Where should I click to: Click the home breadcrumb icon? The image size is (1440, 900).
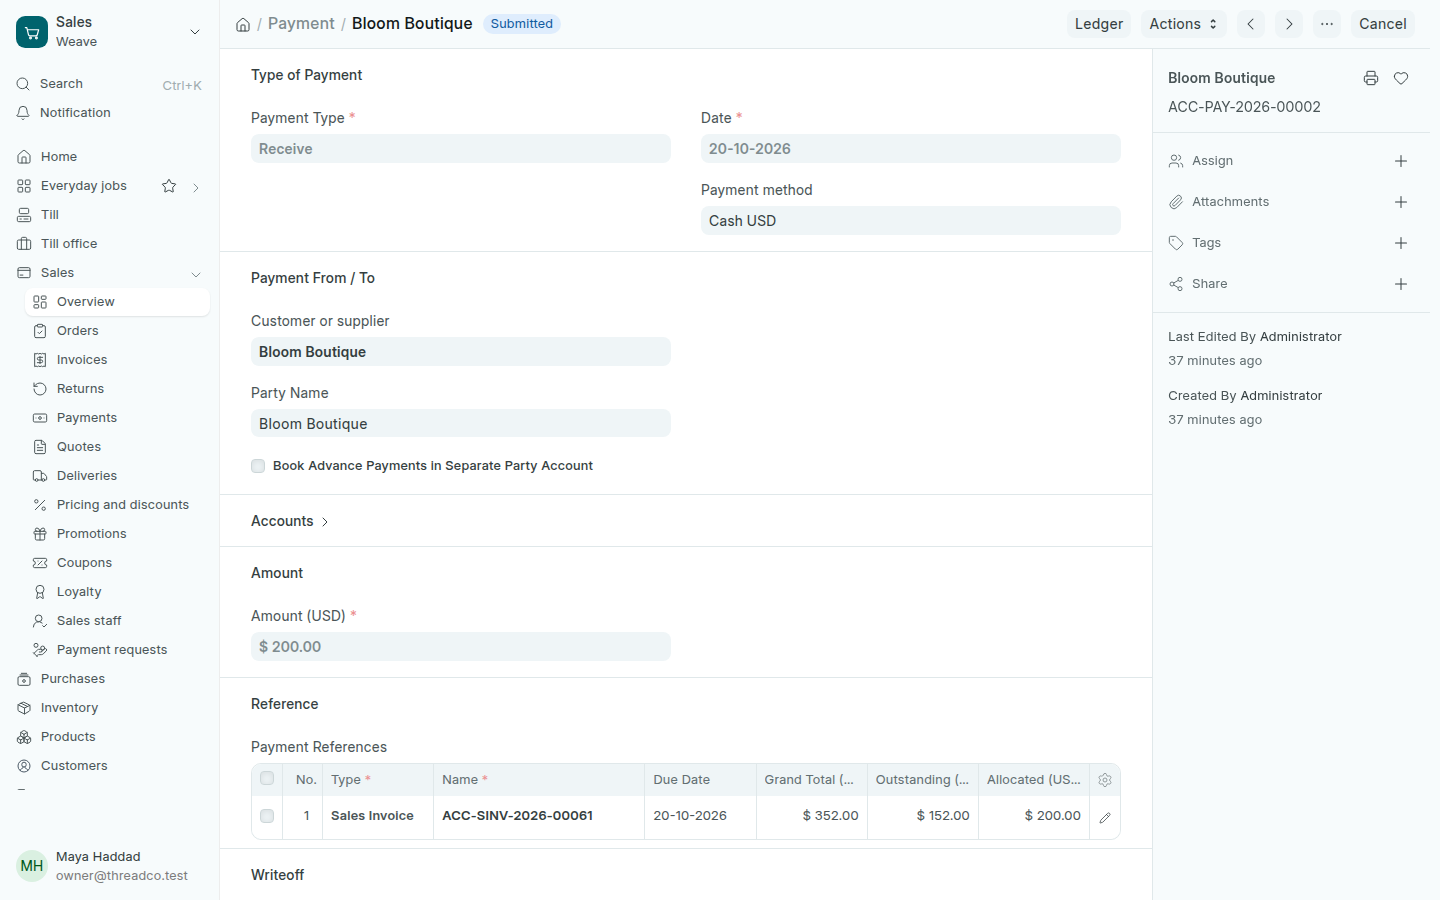click(x=243, y=24)
